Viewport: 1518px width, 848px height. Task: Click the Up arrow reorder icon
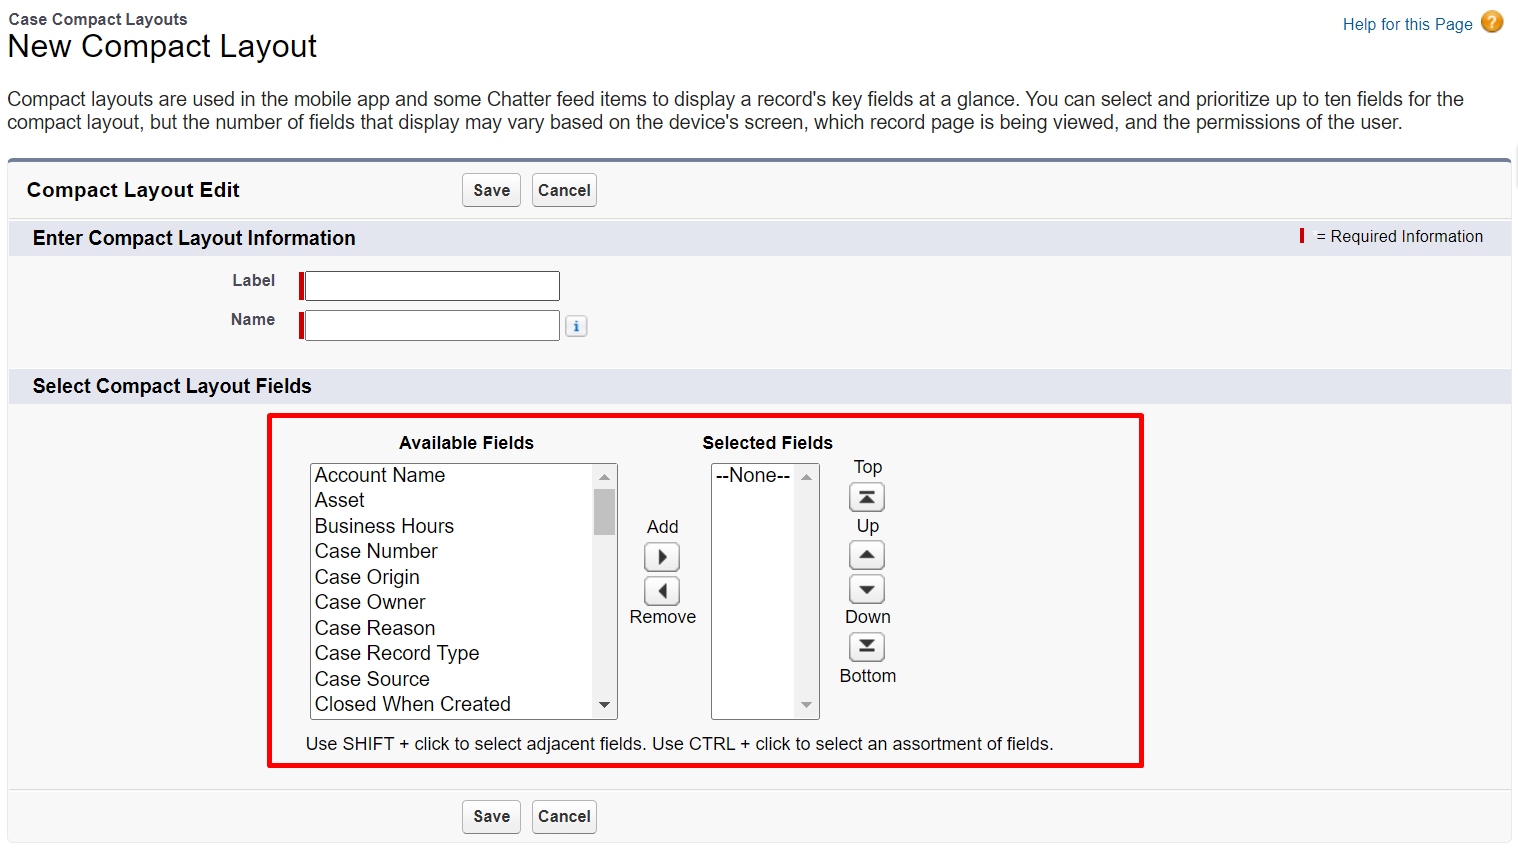click(x=866, y=554)
